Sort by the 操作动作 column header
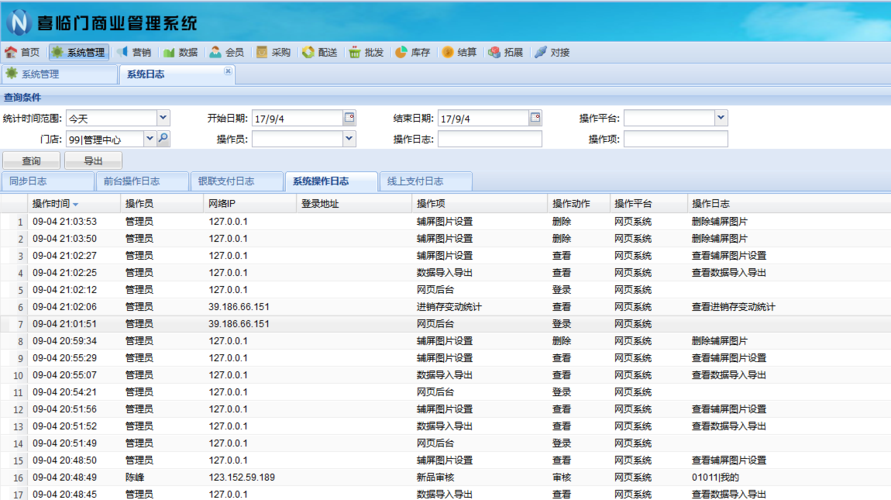Screen dimensions: 891x500 click(x=578, y=203)
